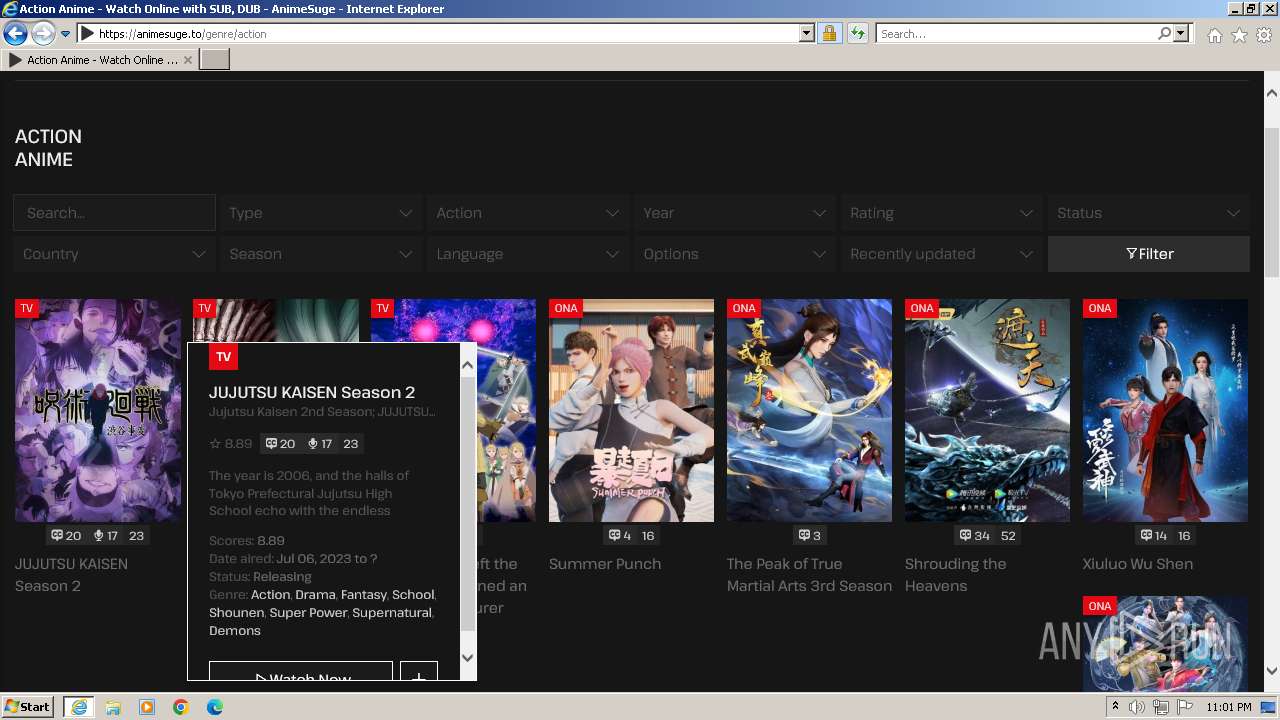This screenshot has height=720, width=1280.
Task: Launch Edge from the taskbar
Action: coord(215,707)
